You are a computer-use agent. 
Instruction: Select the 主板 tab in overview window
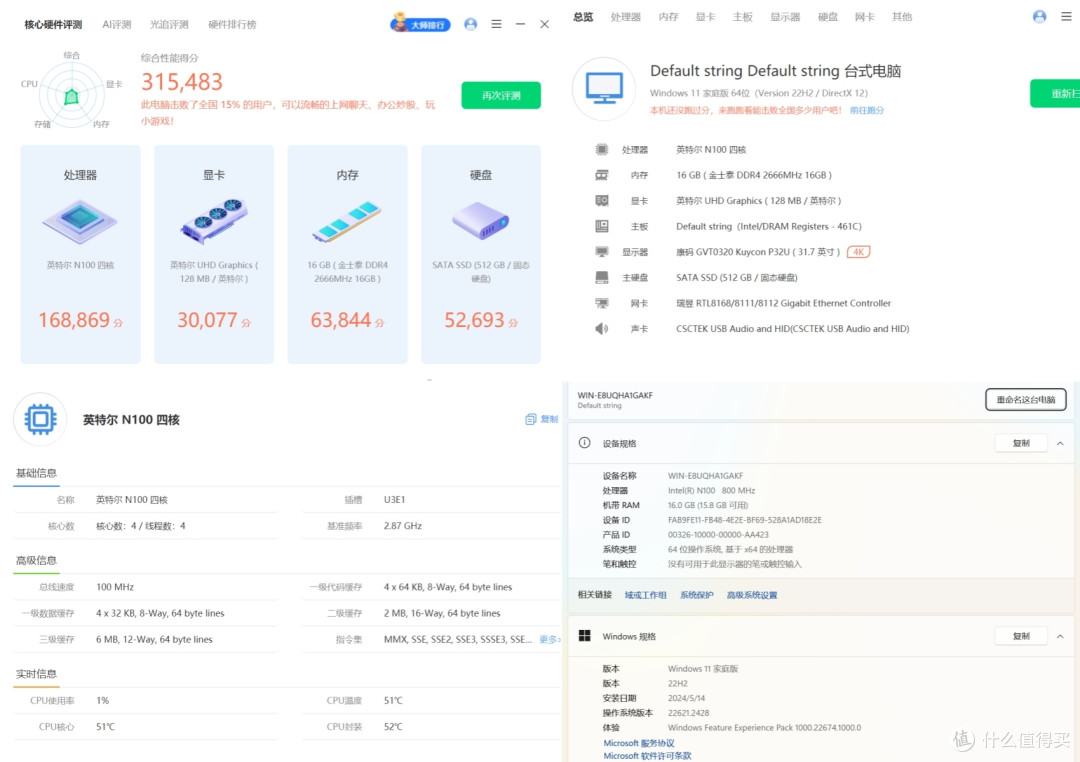coord(742,17)
